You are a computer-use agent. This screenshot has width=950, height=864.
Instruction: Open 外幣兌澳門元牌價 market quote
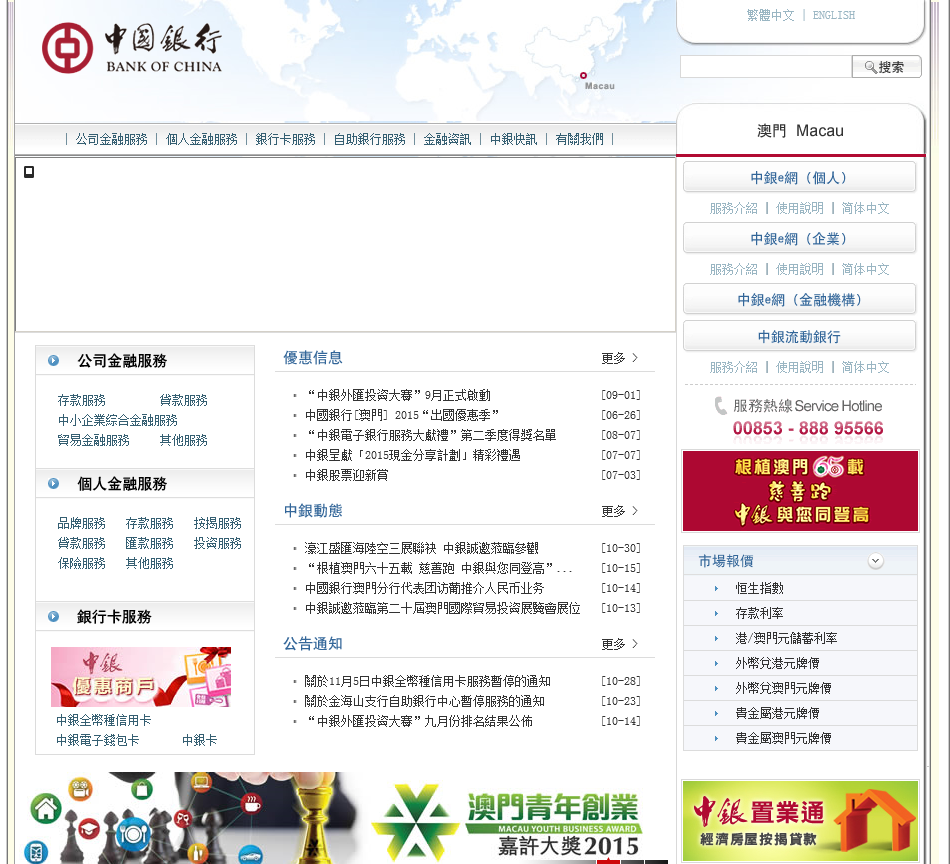point(783,688)
